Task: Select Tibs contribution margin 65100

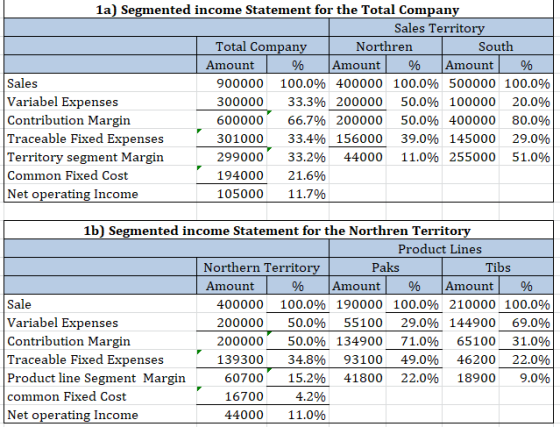Action: click(x=471, y=341)
